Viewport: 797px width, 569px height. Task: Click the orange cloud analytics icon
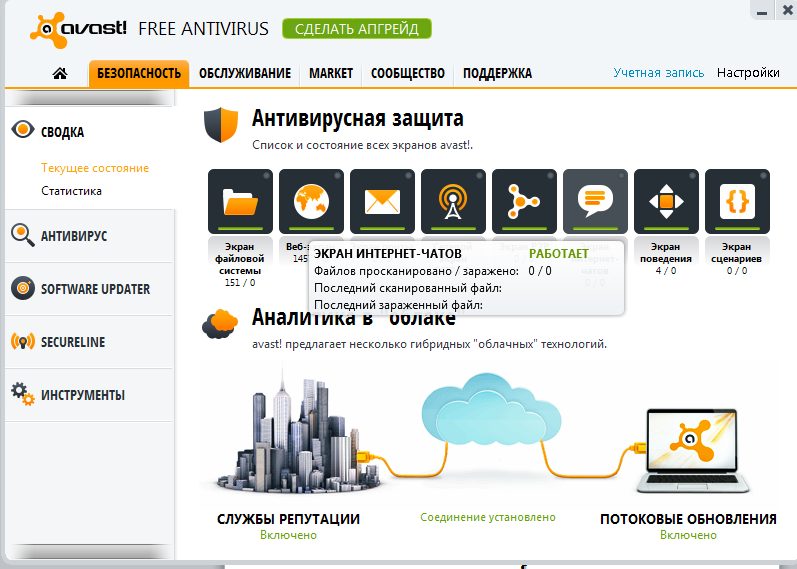(x=220, y=324)
